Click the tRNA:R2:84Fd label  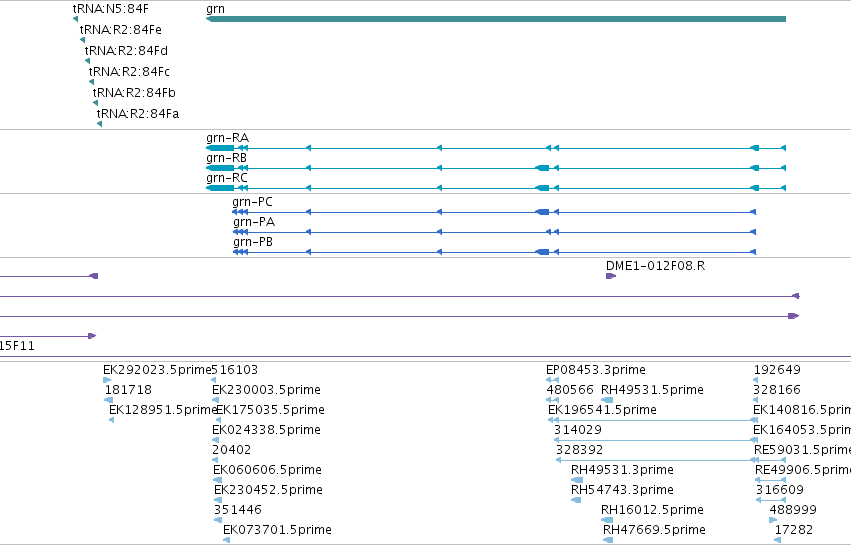coord(126,50)
